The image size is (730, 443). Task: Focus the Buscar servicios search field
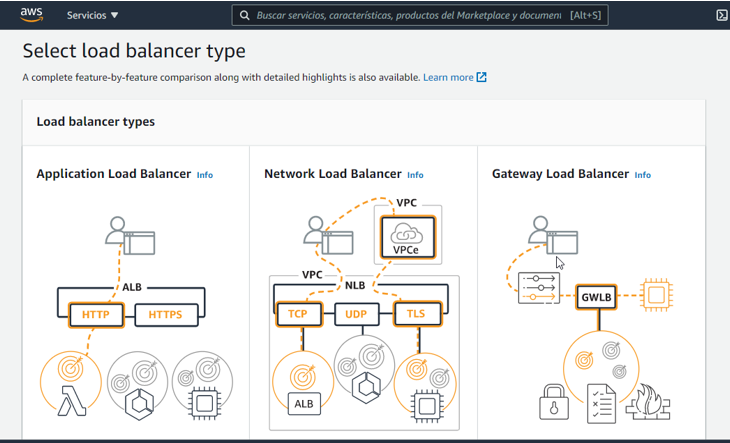(420, 15)
